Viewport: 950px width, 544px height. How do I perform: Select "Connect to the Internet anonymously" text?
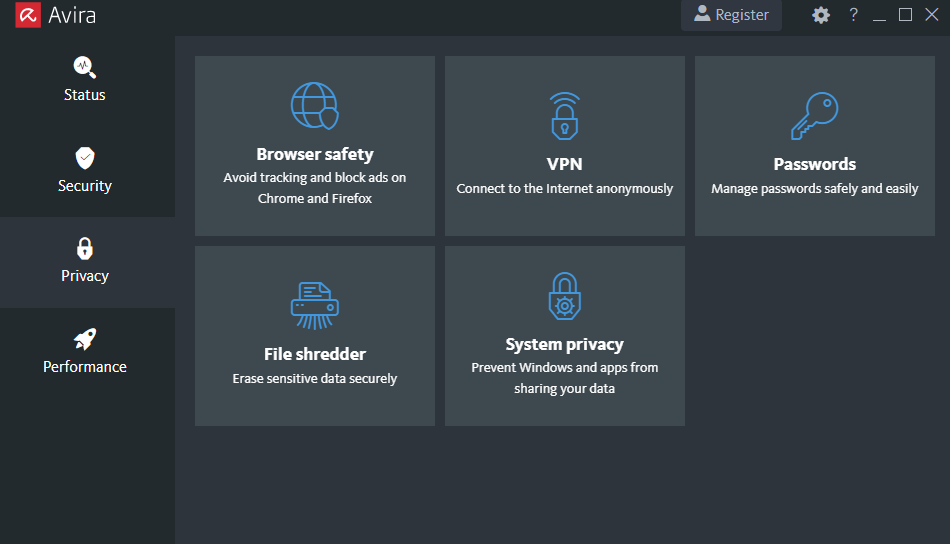click(x=565, y=189)
